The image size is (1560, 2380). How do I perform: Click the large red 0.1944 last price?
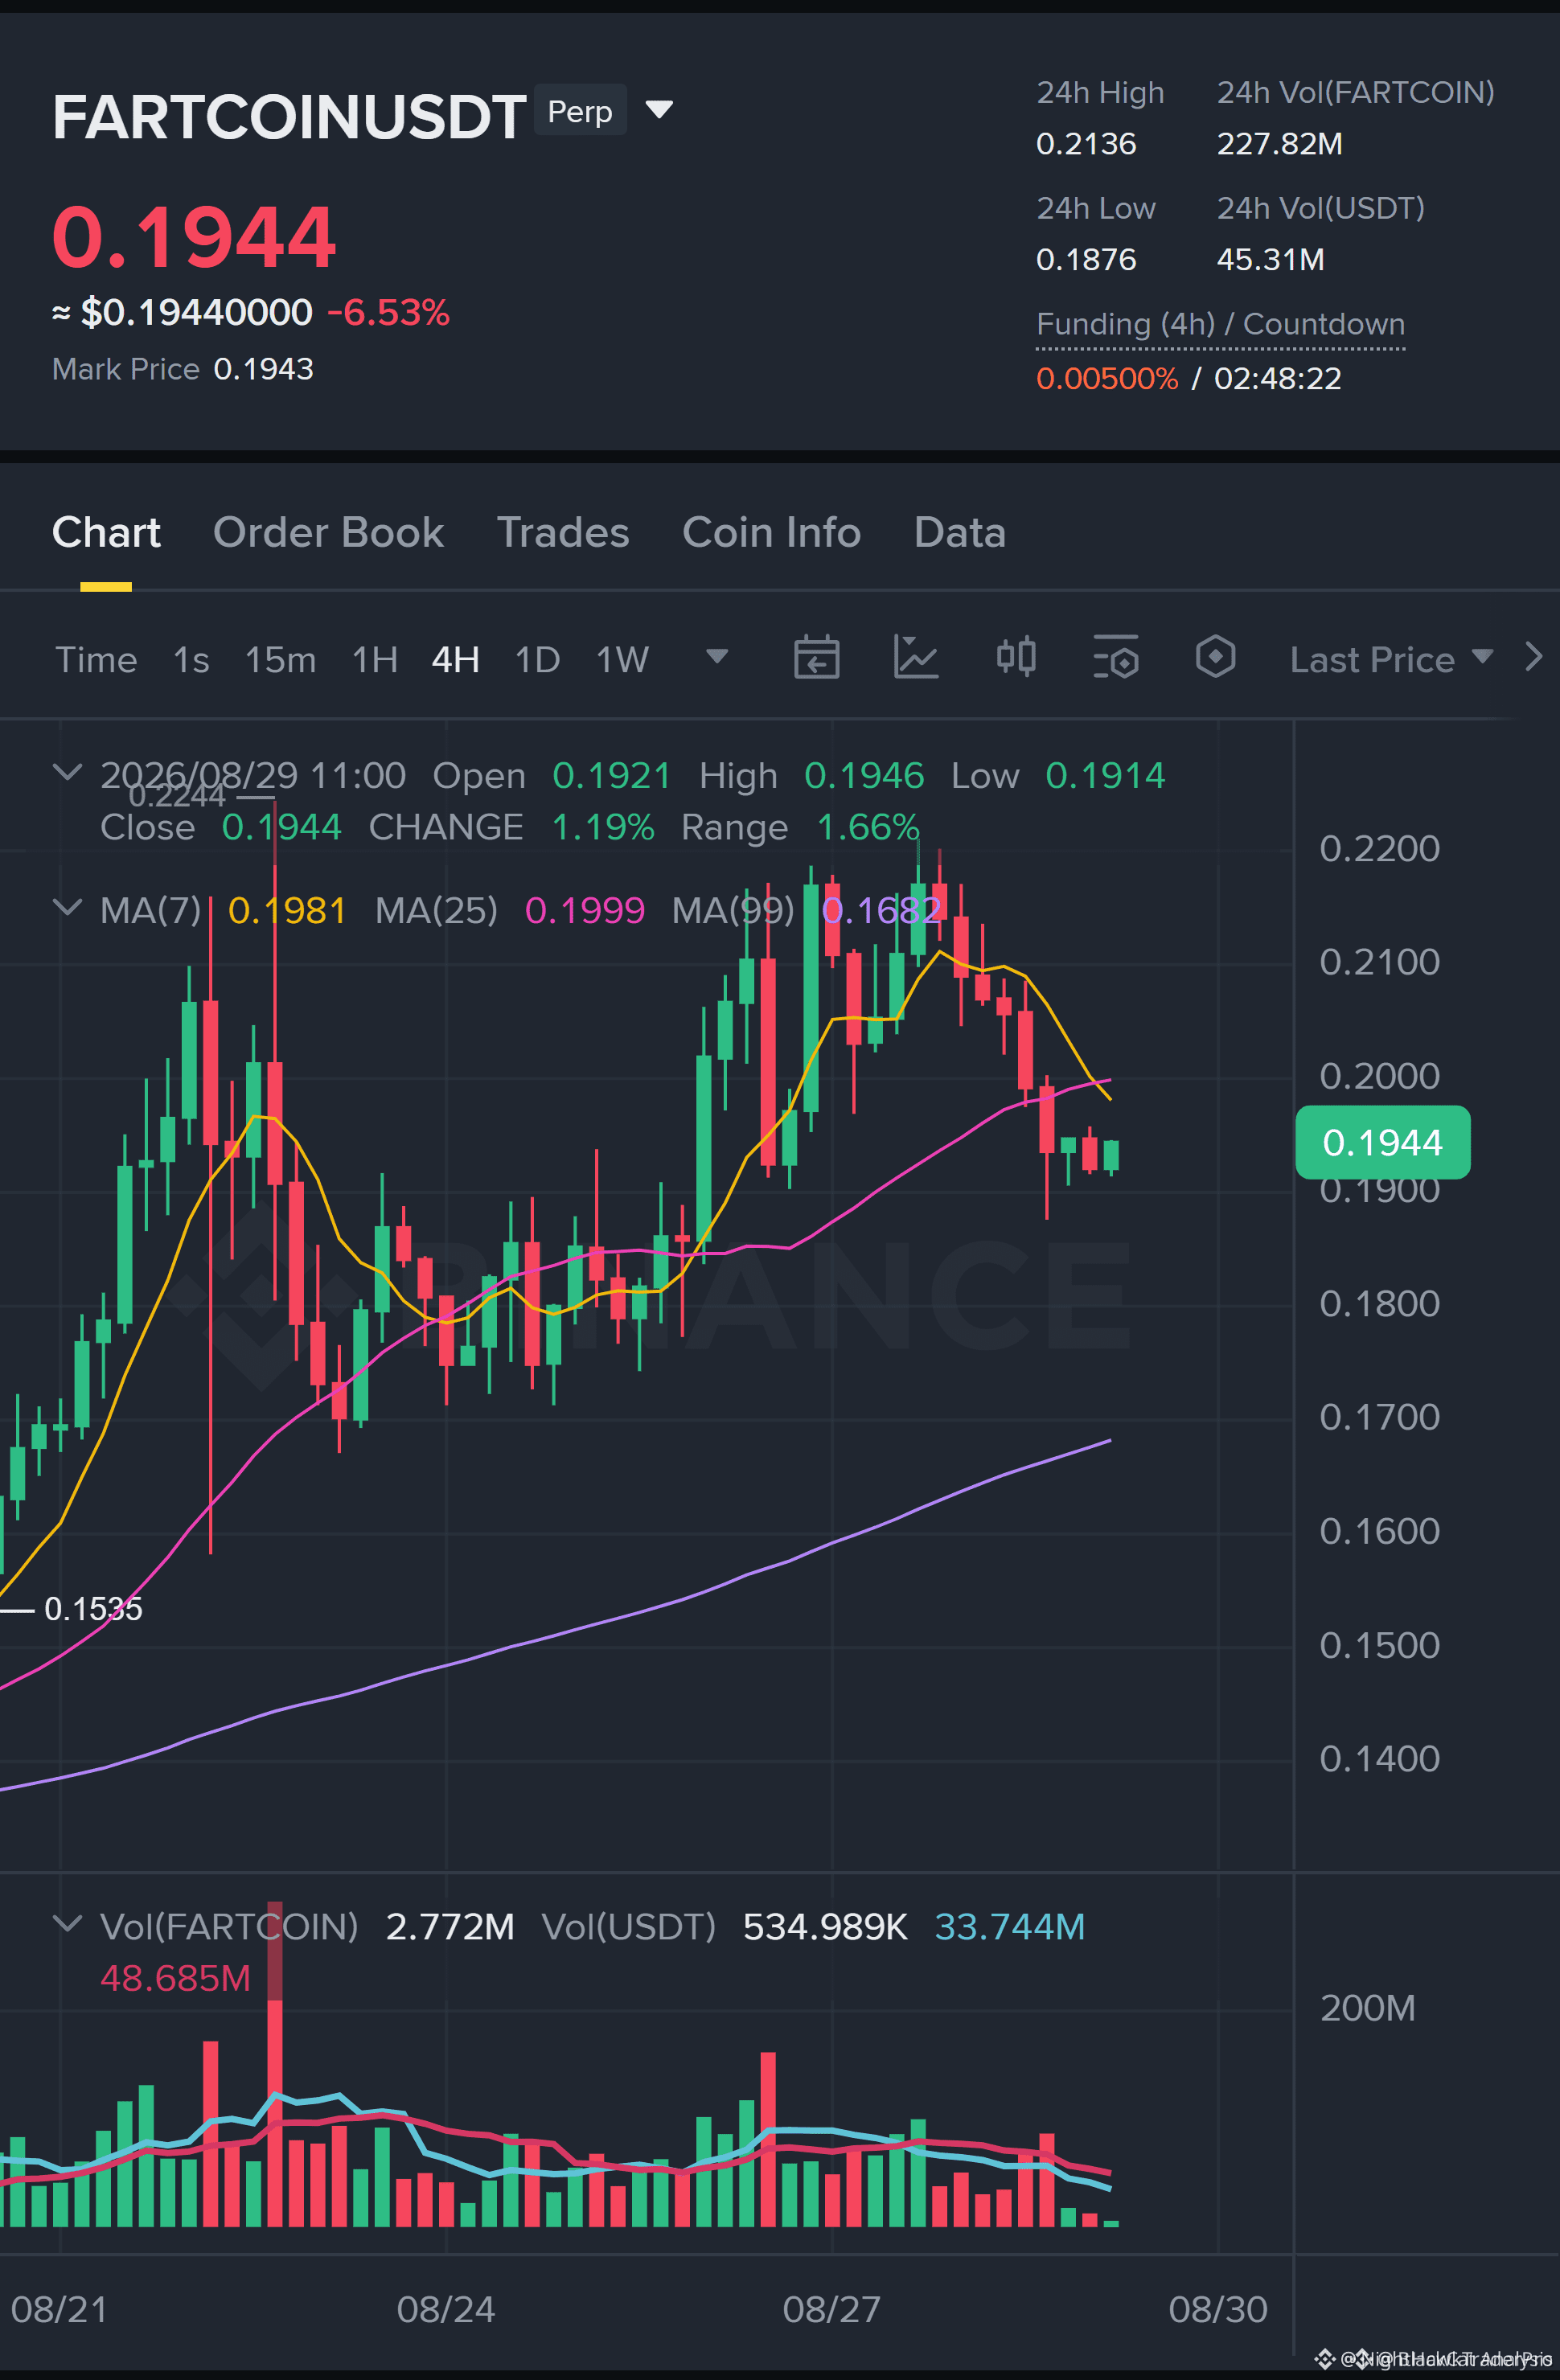[x=194, y=237]
